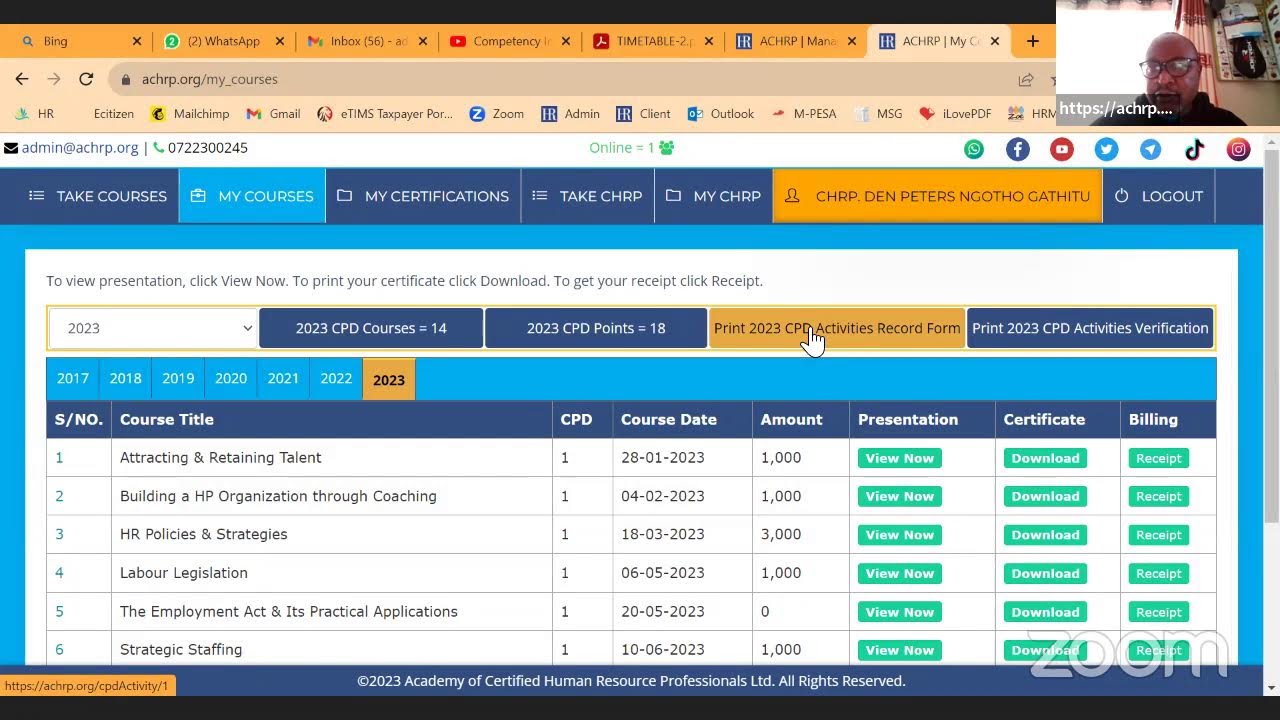The height and width of the screenshot is (720, 1280).
Task: Open Receipt for HR Policies & Strategies
Action: (1159, 535)
